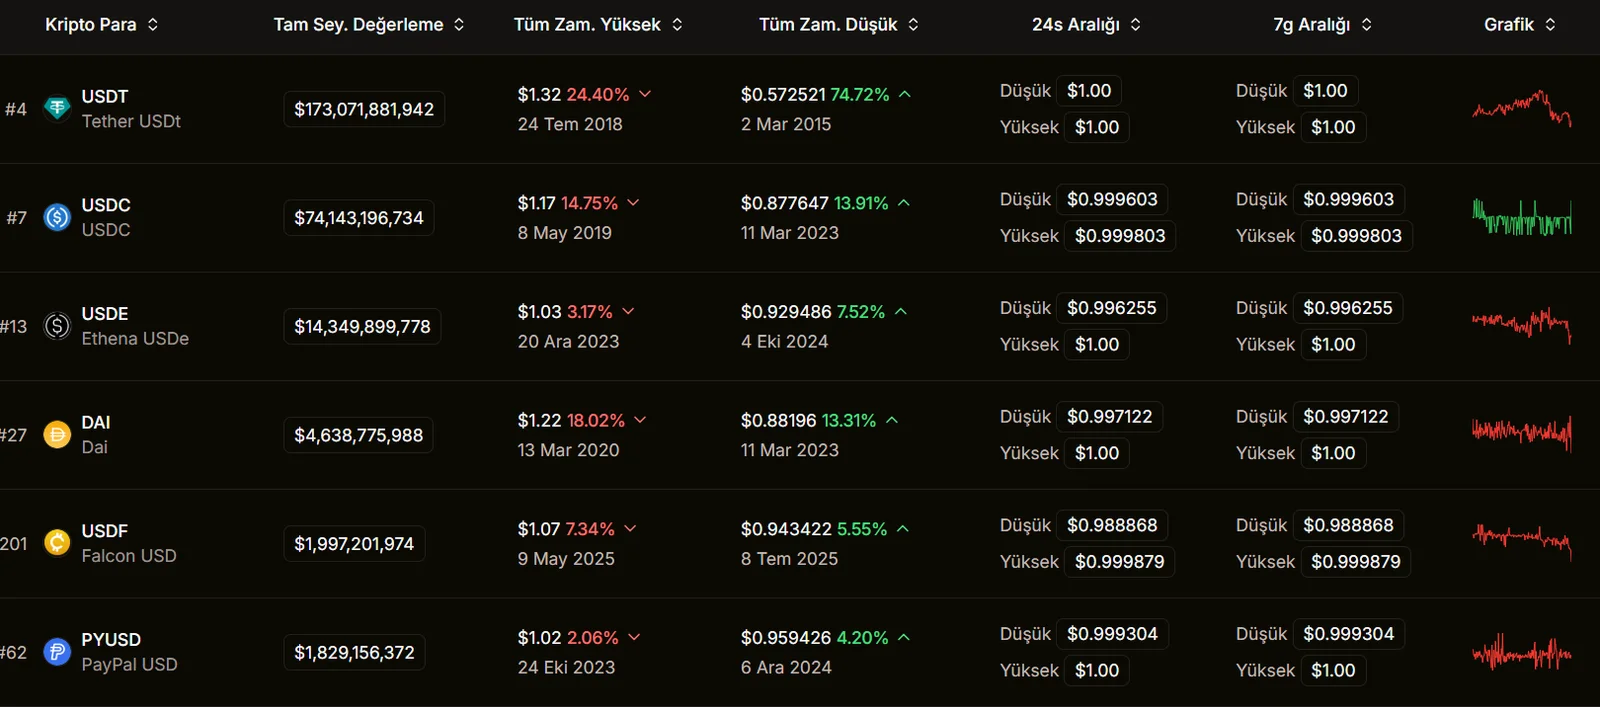Click the USDC coin logo

coord(57,217)
